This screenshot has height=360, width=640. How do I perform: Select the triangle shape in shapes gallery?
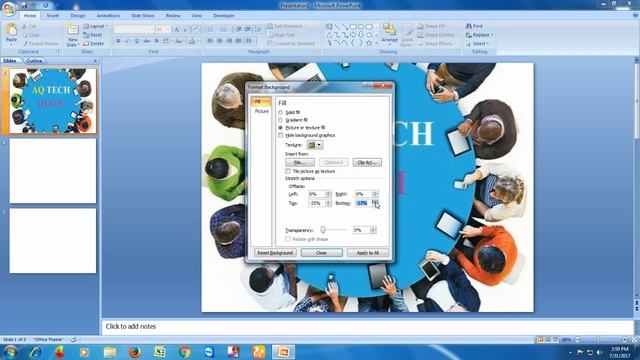[329, 35]
